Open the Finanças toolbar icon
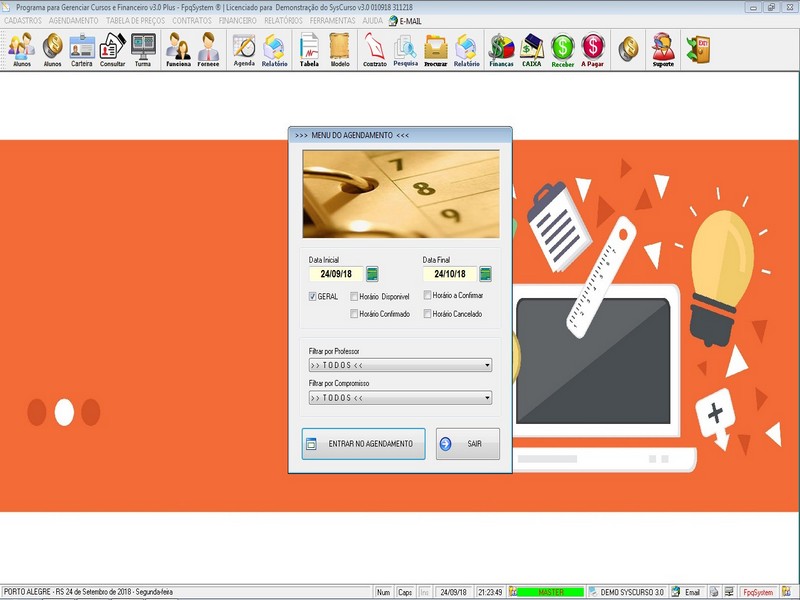This screenshot has width=800, height=600. (x=502, y=49)
